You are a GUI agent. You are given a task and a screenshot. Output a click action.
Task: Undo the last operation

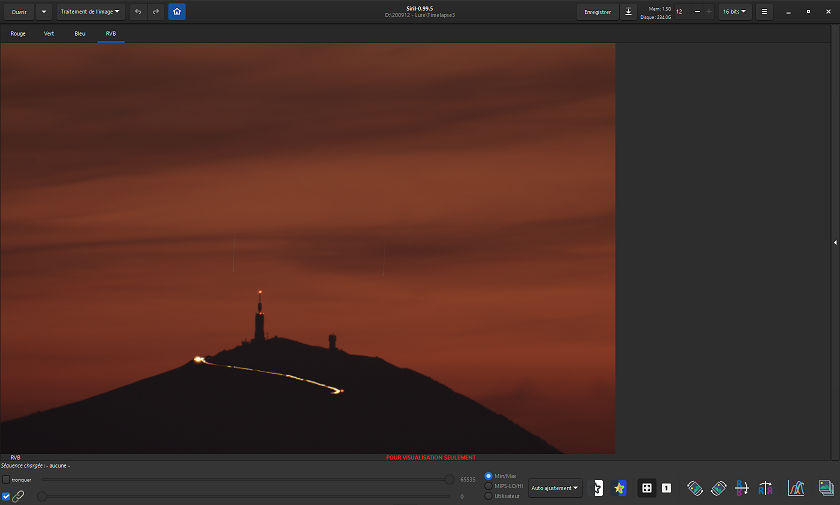tap(138, 12)
